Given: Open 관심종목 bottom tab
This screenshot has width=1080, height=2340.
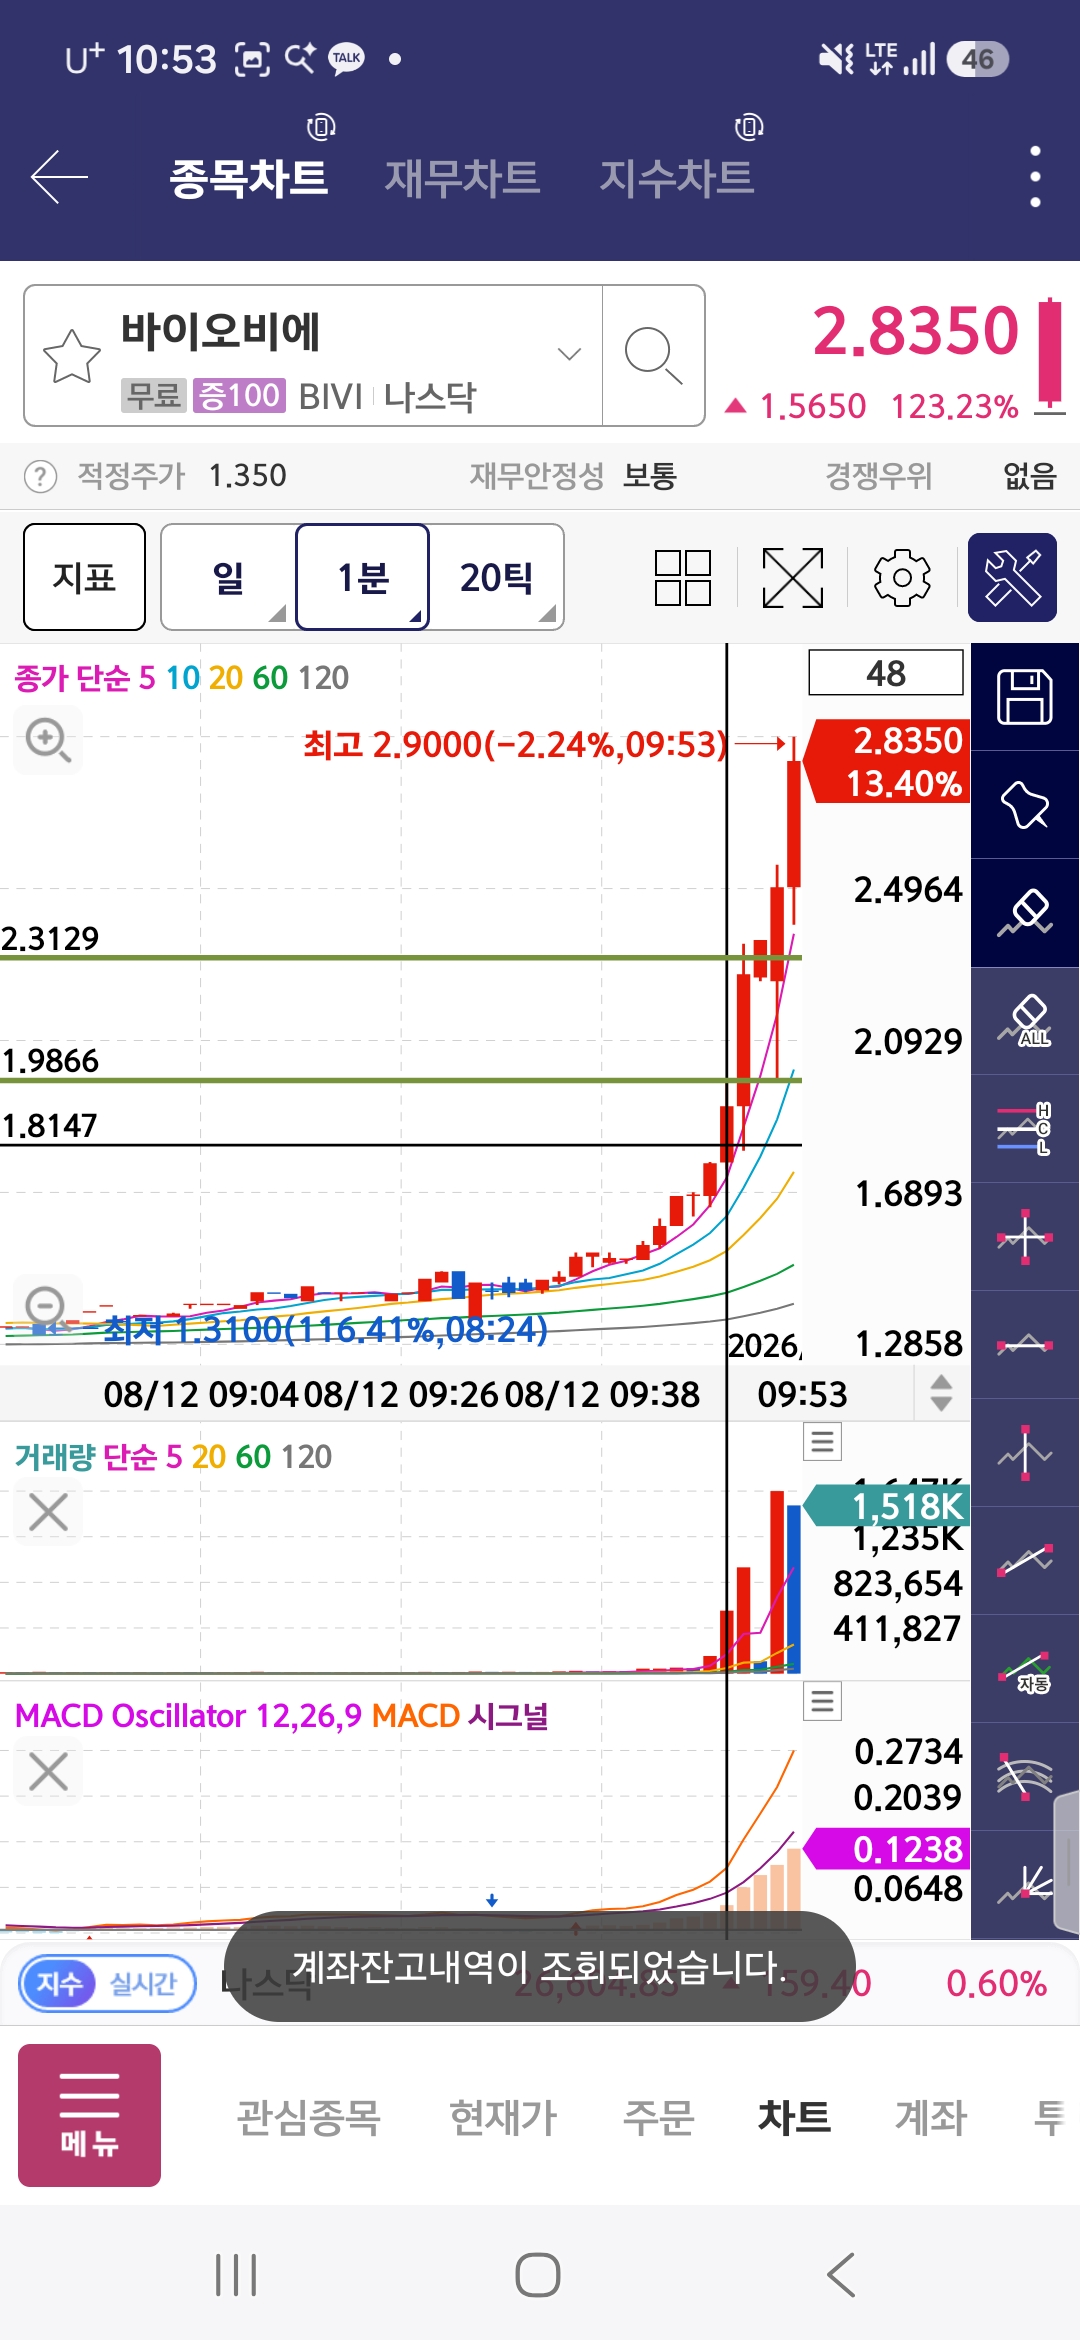Looking at the screenshot, I should pos(308,2116).
